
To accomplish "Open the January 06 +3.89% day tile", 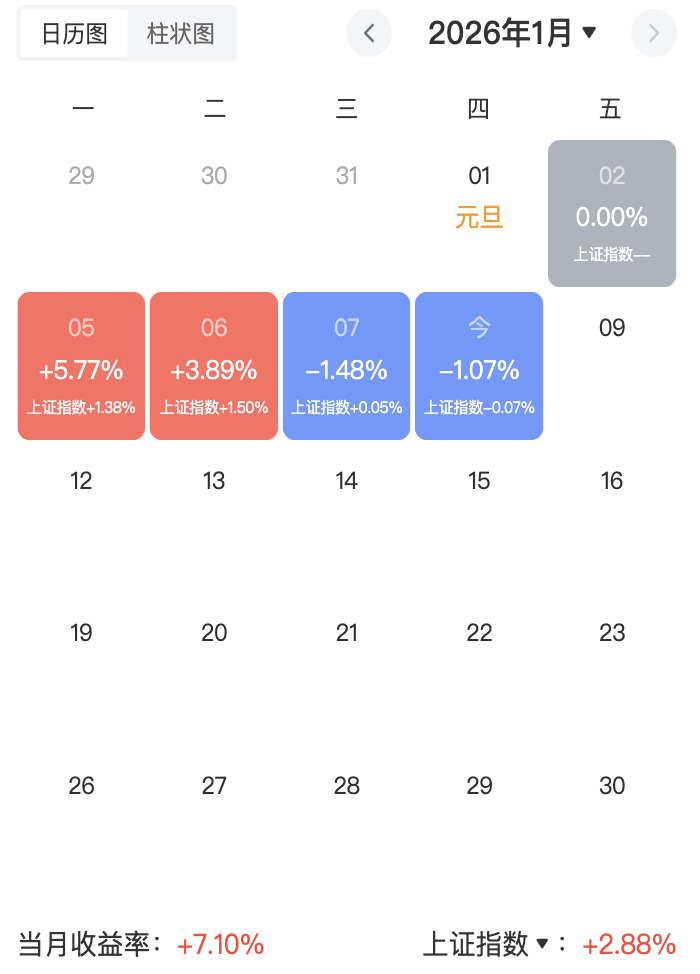I will pyautogui.click(x=214, y=366).
